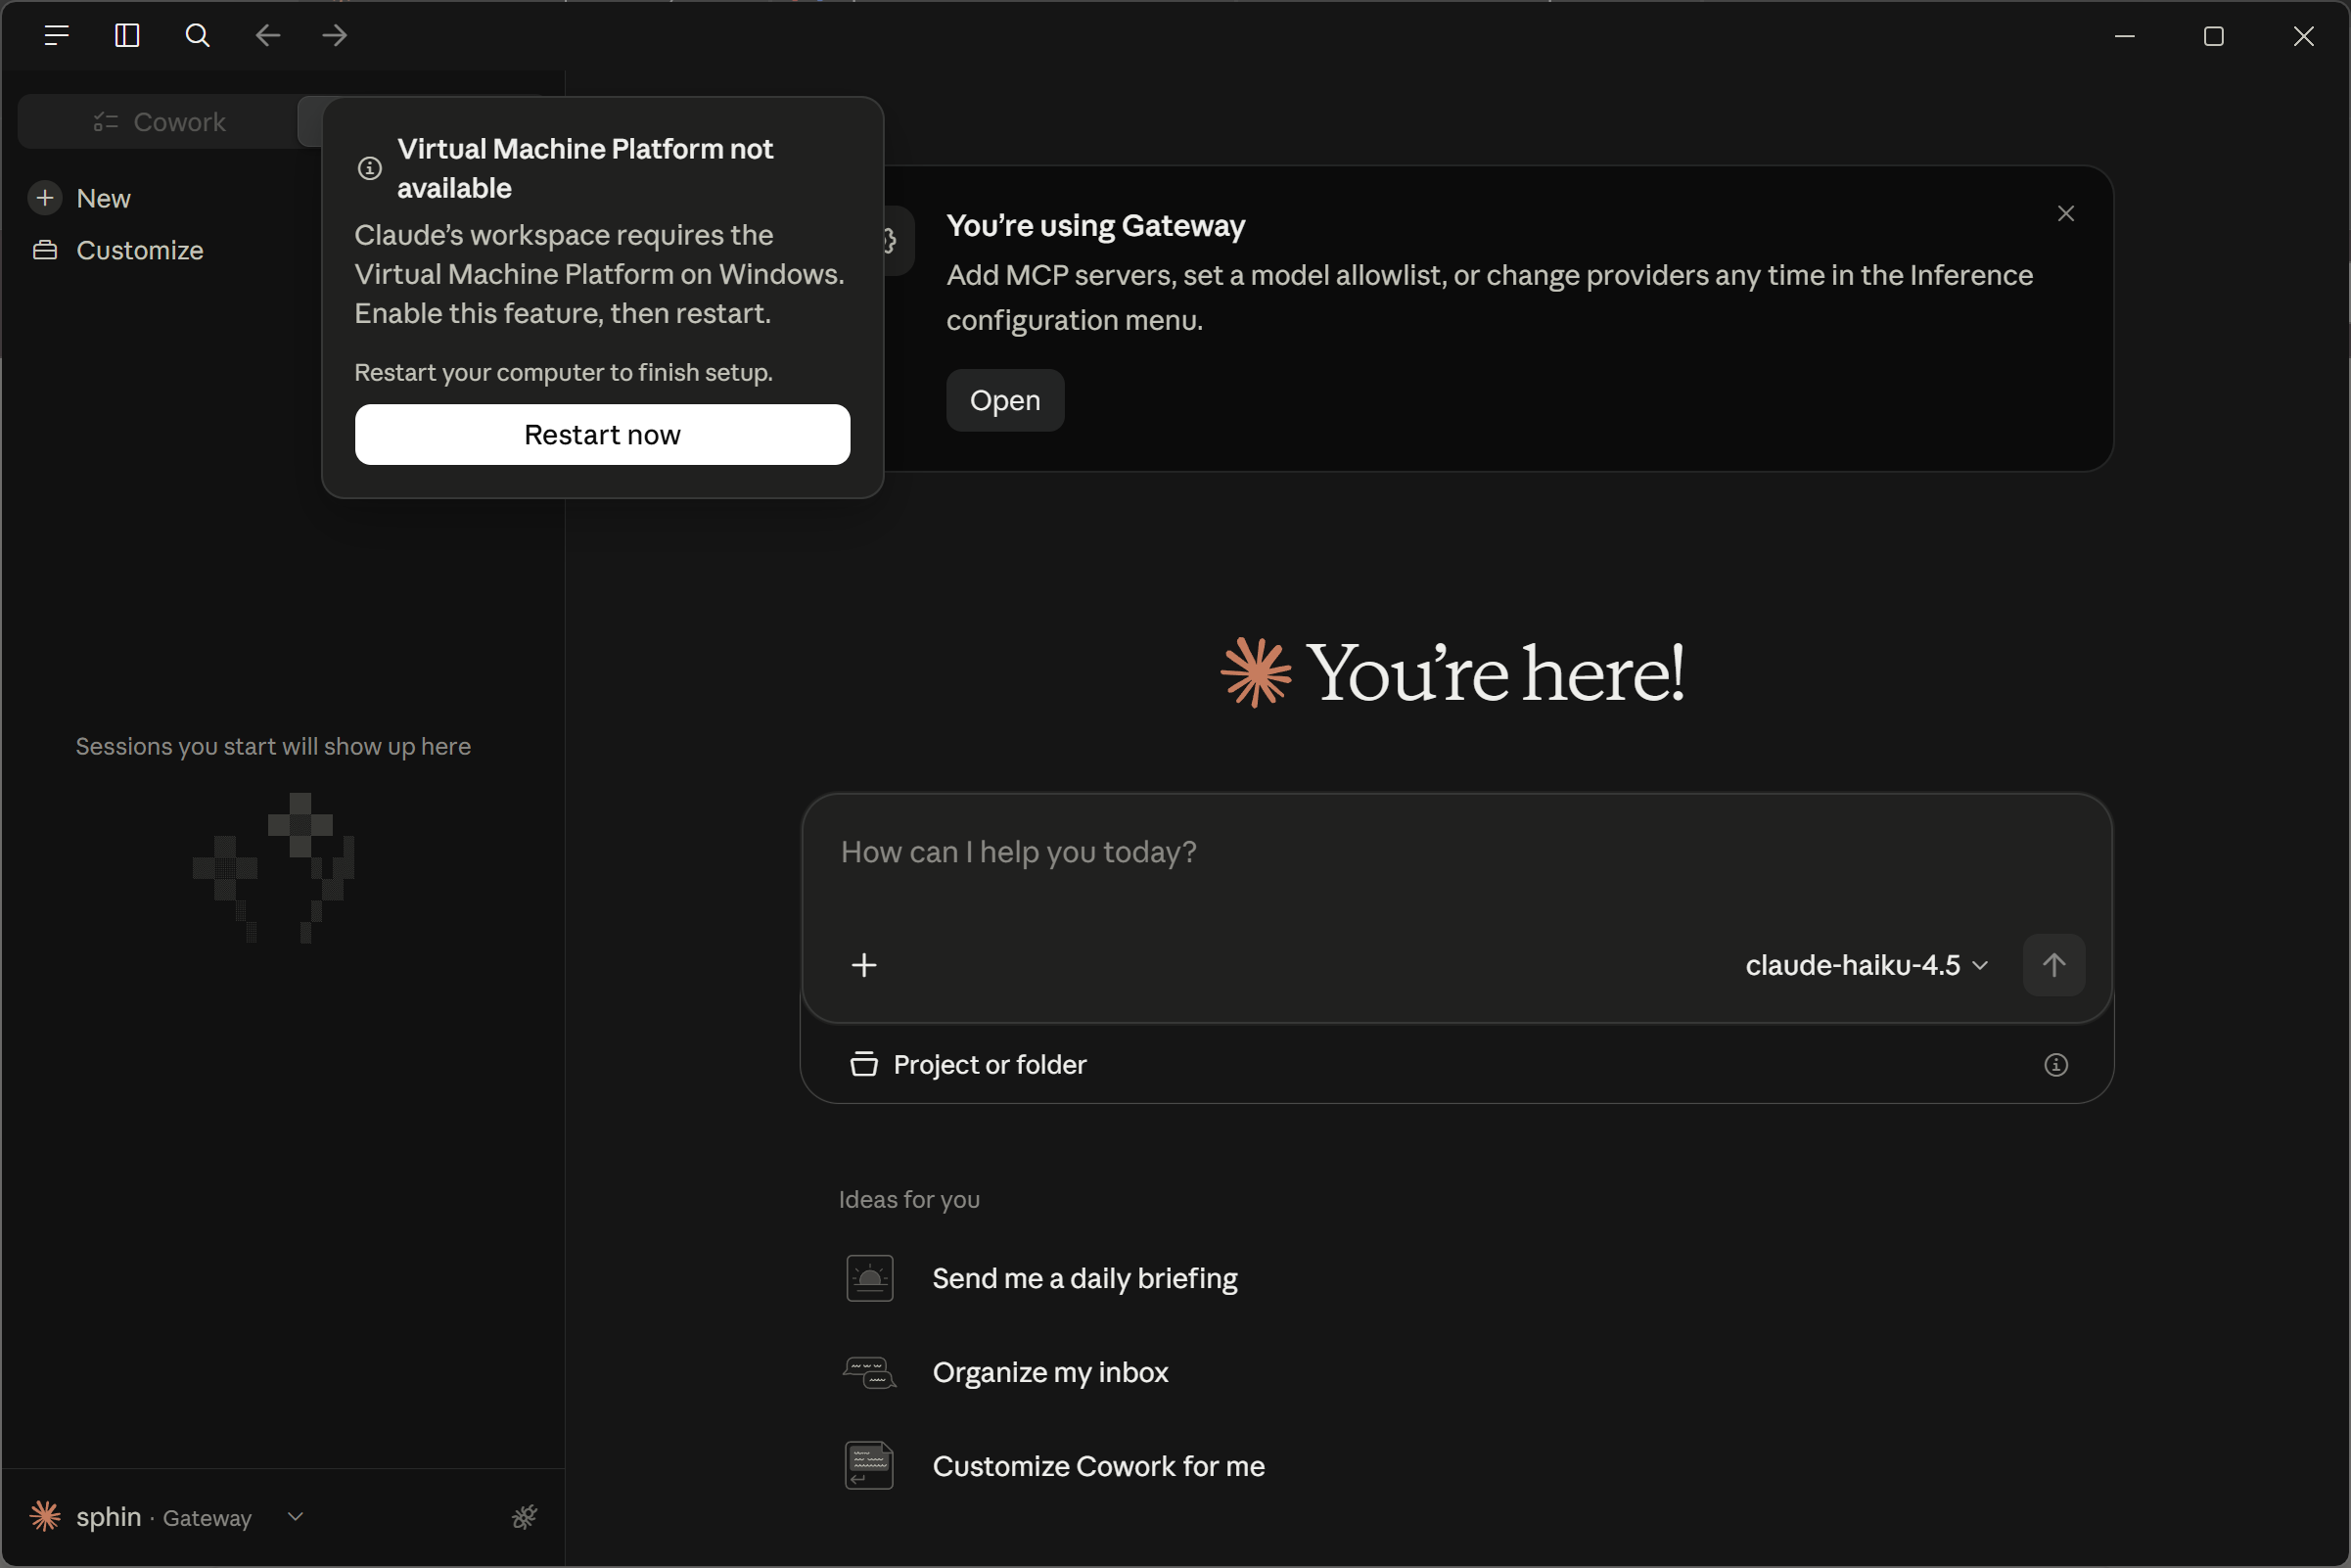Click the How can I help you today field
This screenshot has width=2351, height=1568.
pos(1457,852)
